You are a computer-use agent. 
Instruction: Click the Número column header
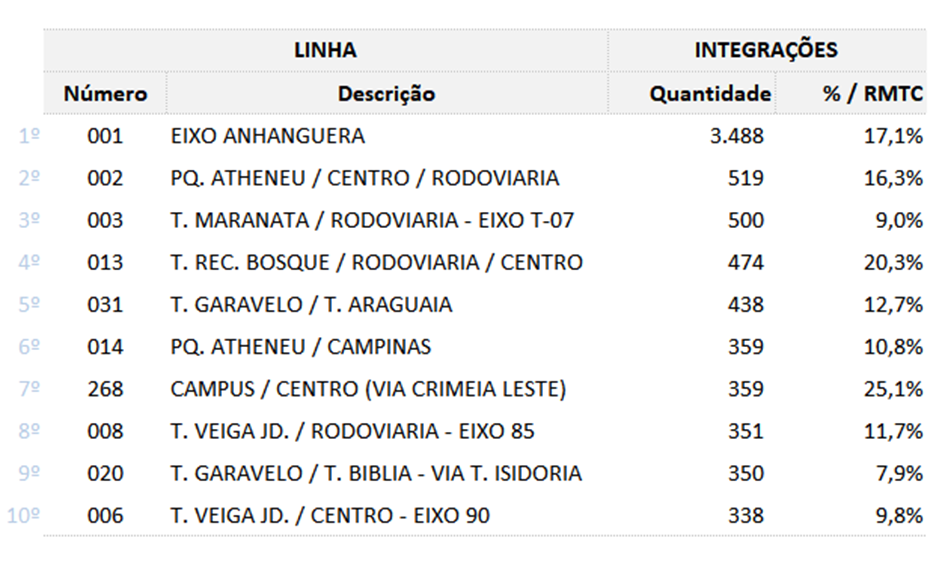105,93
